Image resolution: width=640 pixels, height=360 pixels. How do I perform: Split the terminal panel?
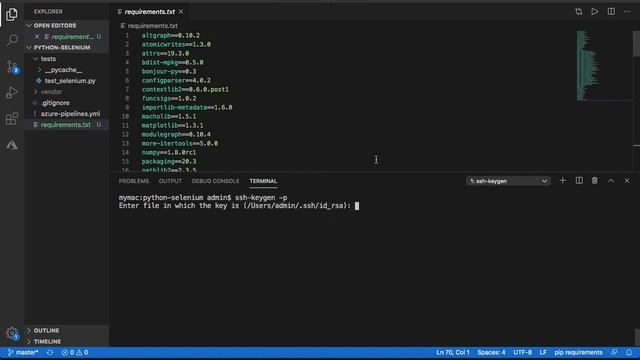coord(579,180)
